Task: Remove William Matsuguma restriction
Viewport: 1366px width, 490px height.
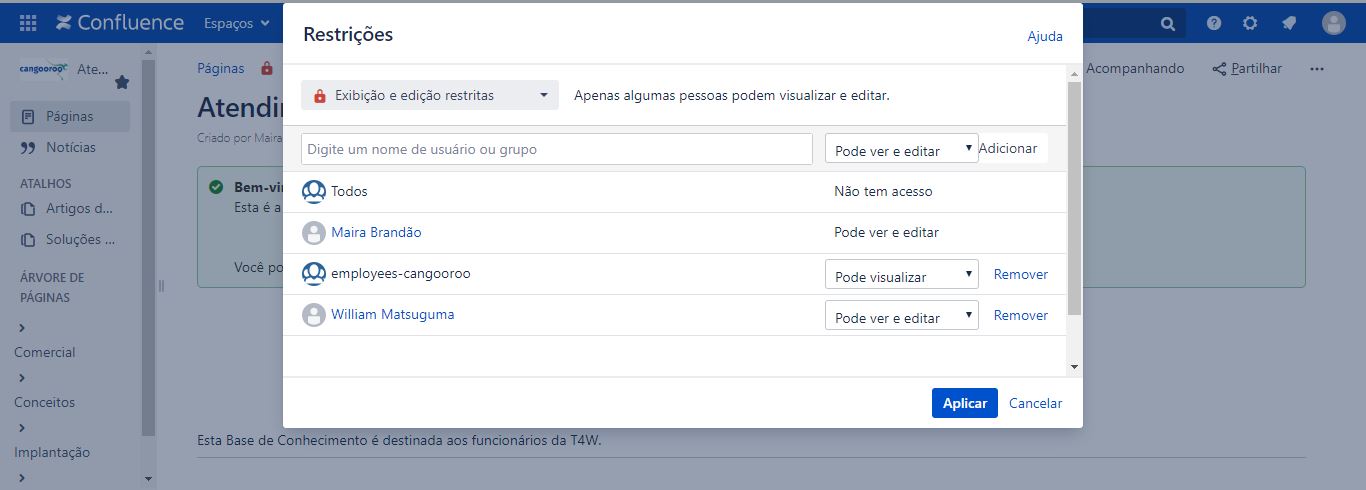Action: 1021,315
